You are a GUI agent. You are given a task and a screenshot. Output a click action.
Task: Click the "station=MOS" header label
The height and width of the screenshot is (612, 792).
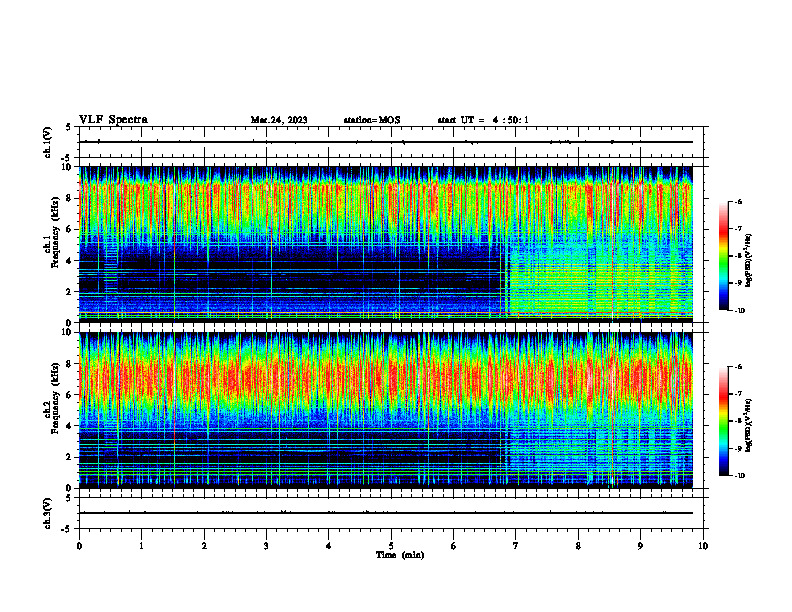click(x=372, y=120)
